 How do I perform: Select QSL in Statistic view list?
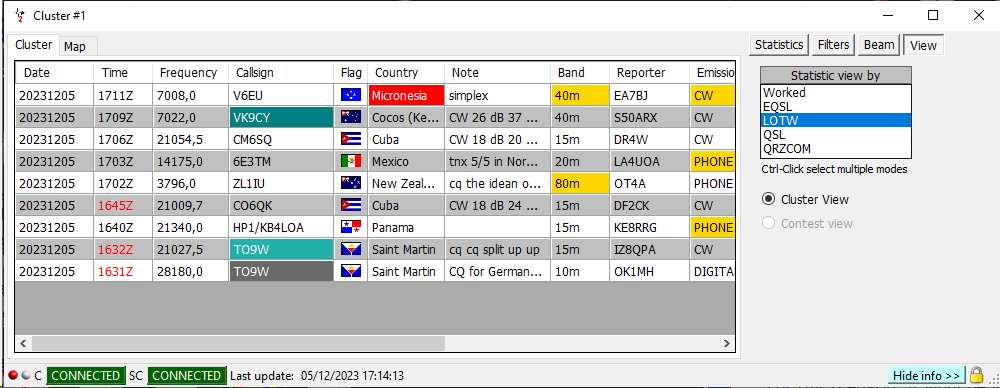pyautogui.click(x=835, y=135)
